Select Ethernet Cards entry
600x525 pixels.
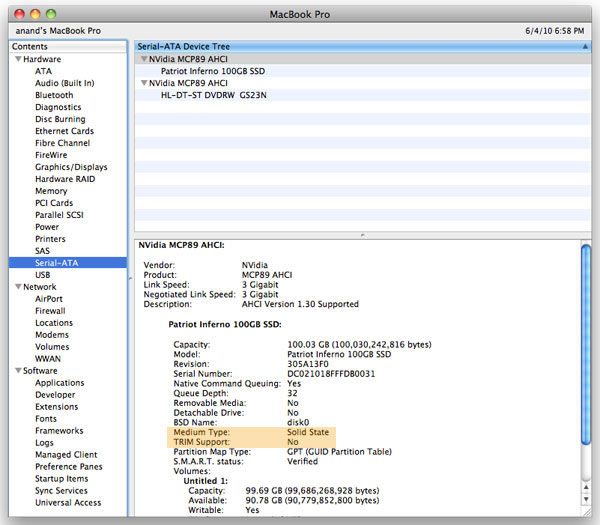[x=64, y=131]
